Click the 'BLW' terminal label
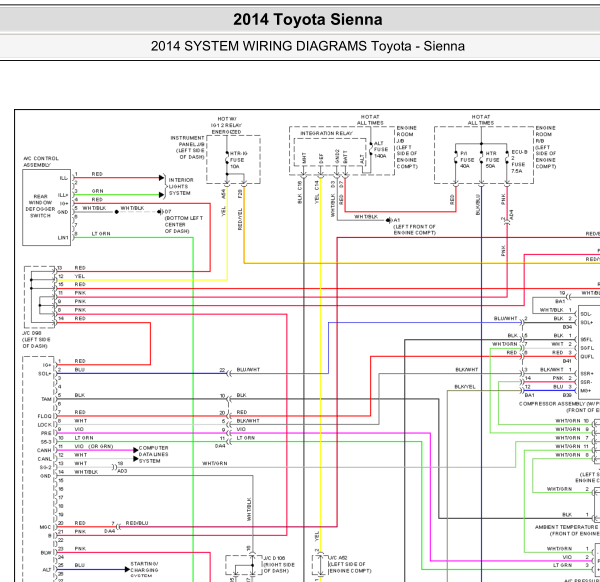600x582 pixels. (x=46, y=553)
